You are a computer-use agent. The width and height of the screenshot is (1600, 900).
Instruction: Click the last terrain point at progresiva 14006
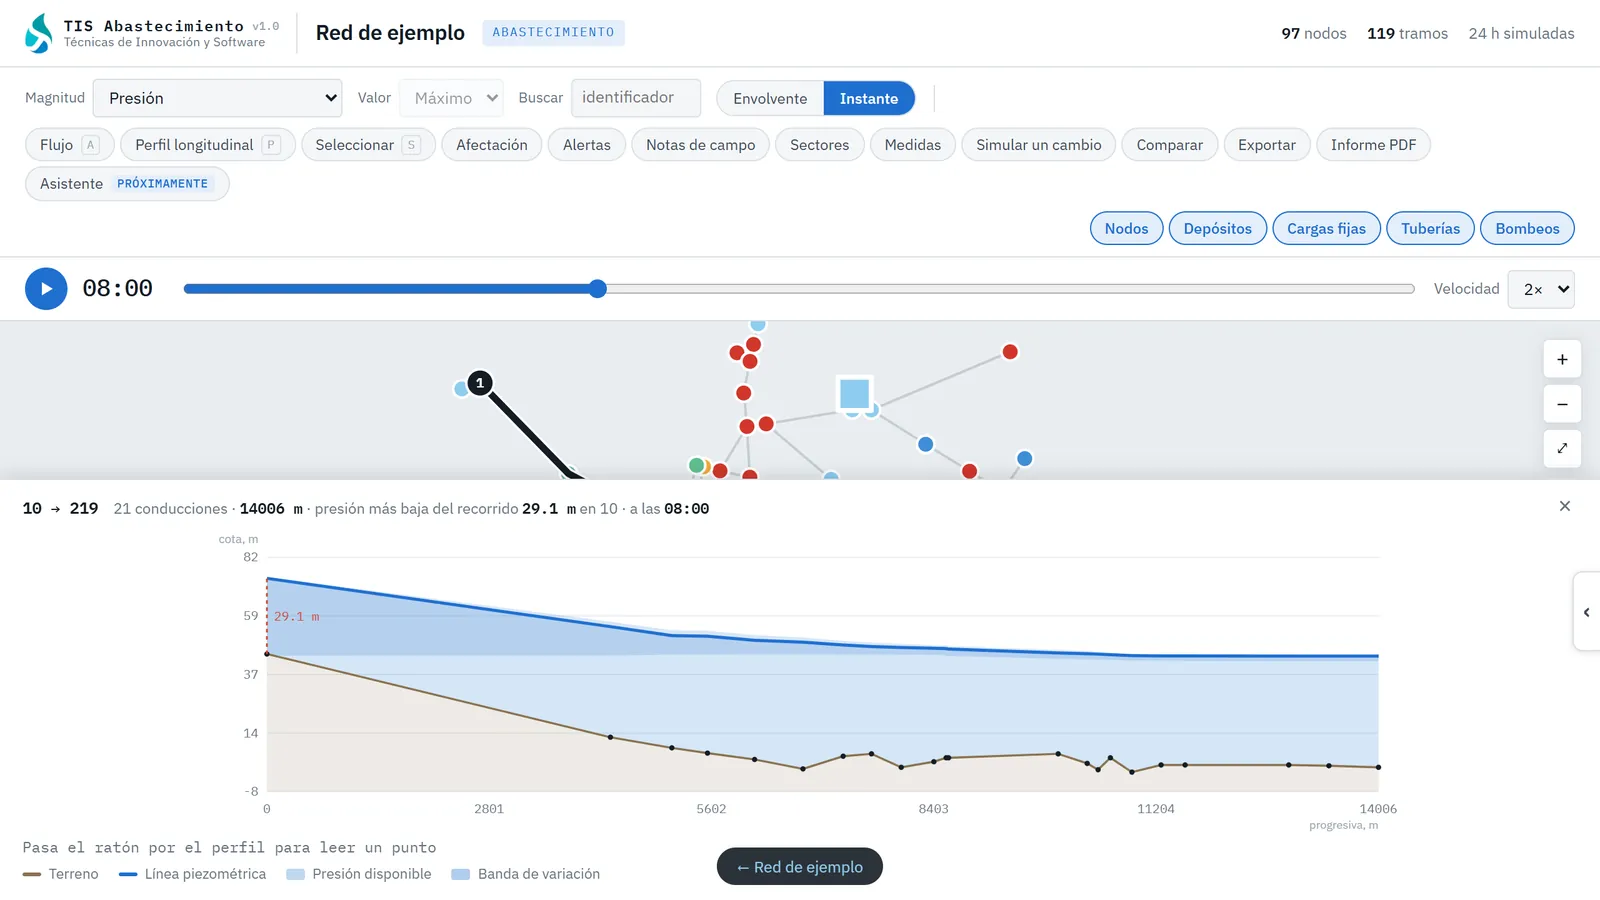pyautogui.click(x=1378, y=767)
